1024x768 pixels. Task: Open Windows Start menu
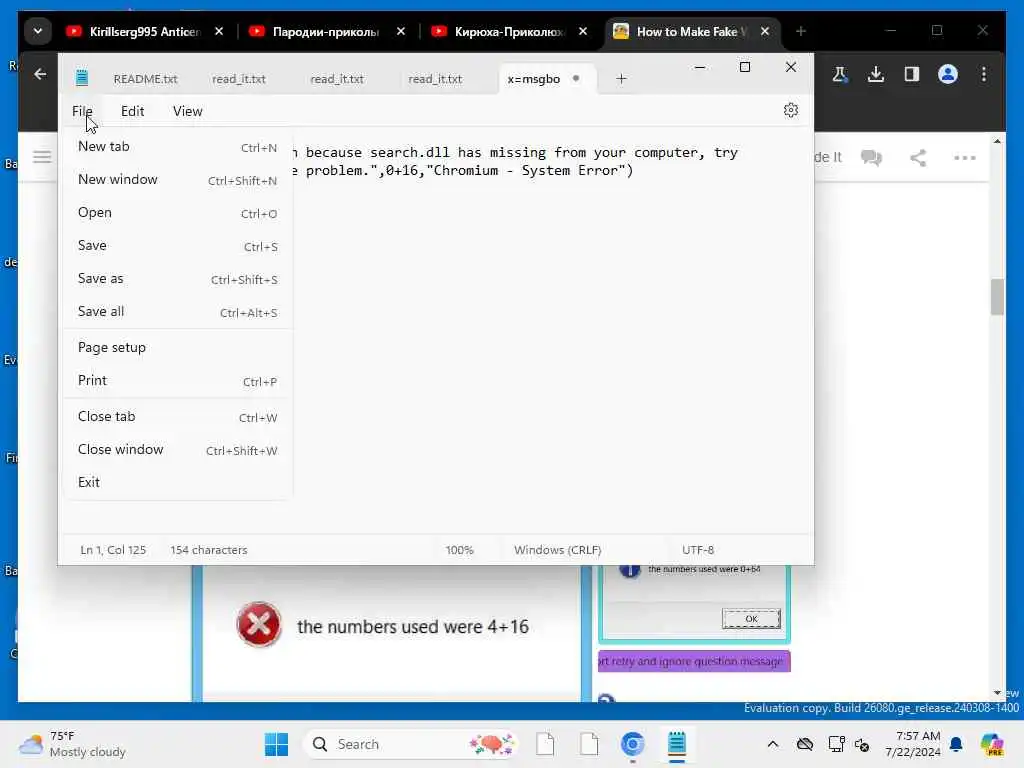tap(276, 744)
